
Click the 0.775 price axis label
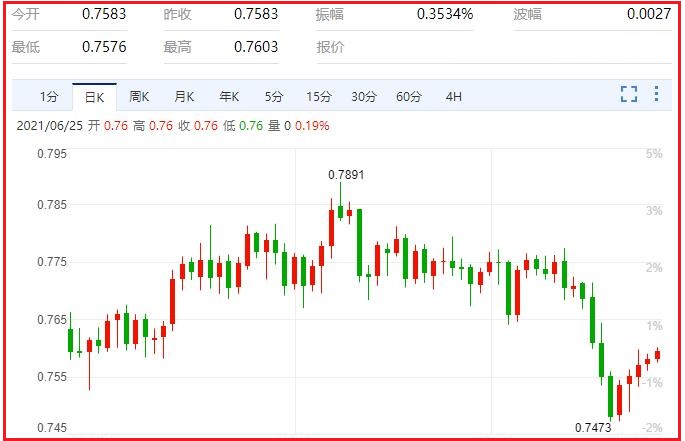[x=52, y=262]
